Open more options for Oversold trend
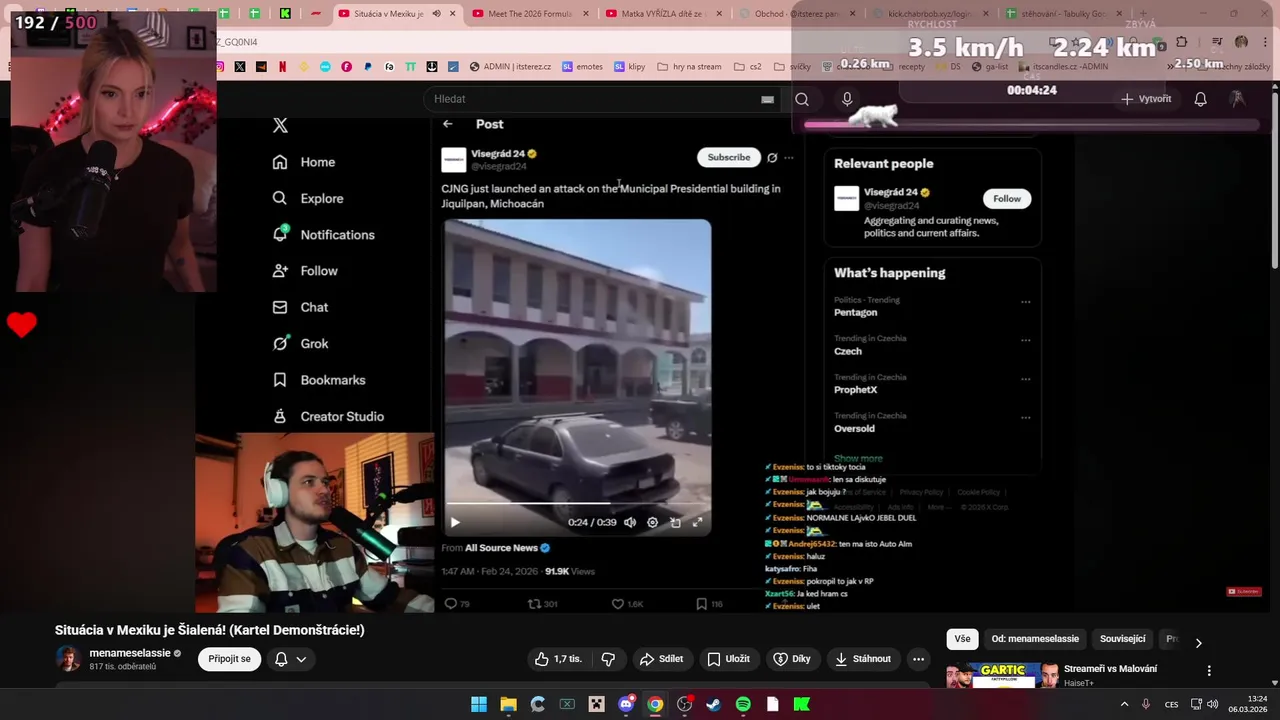Viewport: 1280px width, 720px height. tap(1025, 417)
